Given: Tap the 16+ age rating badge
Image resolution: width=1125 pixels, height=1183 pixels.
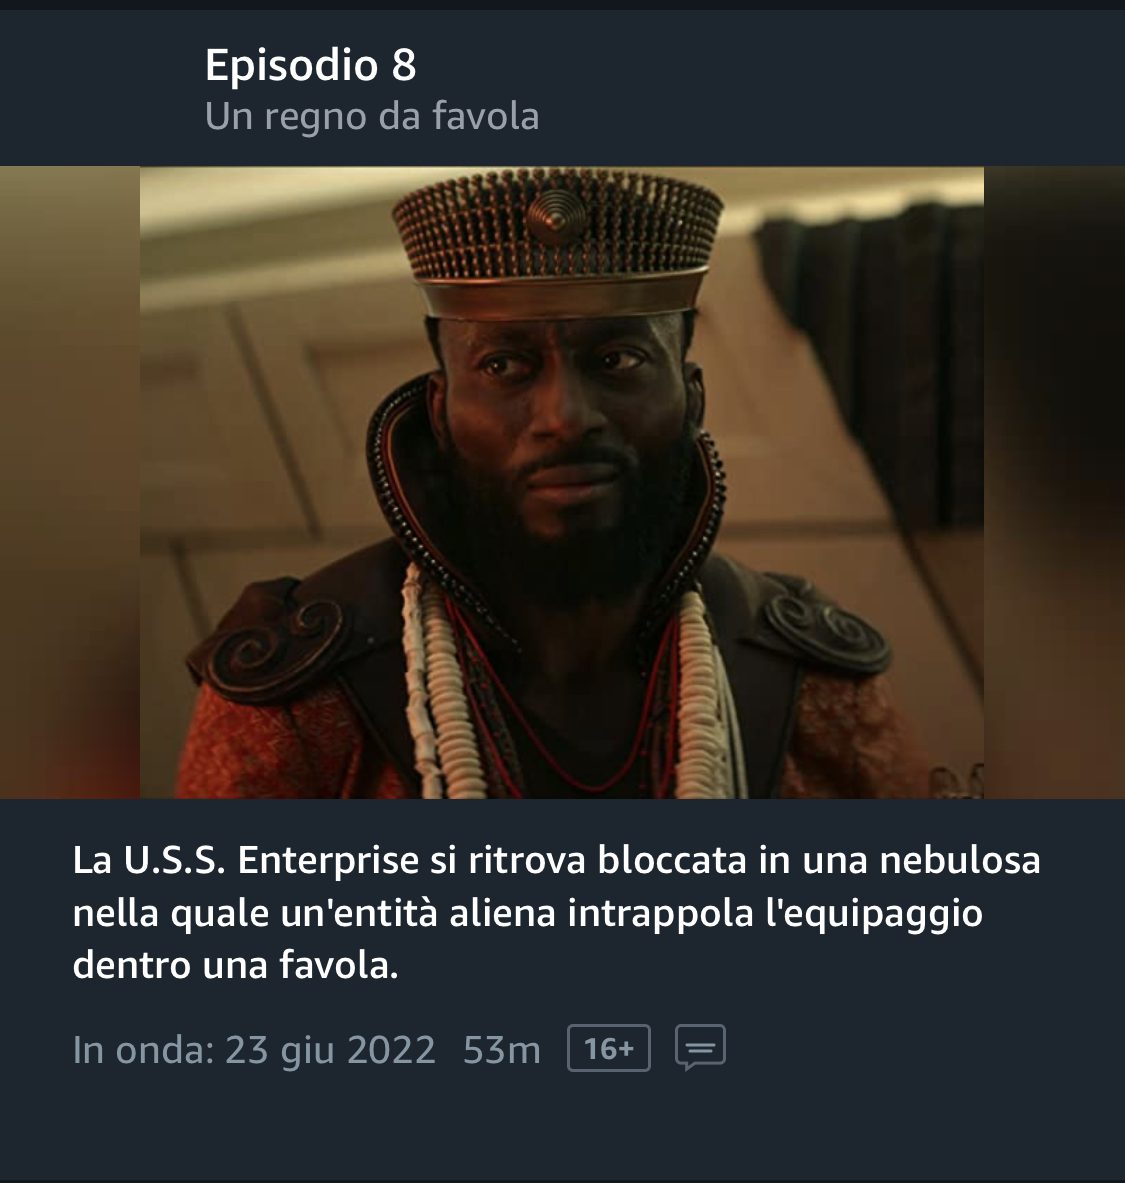Looking at the screenshot, I should [x=608, y=1048].
